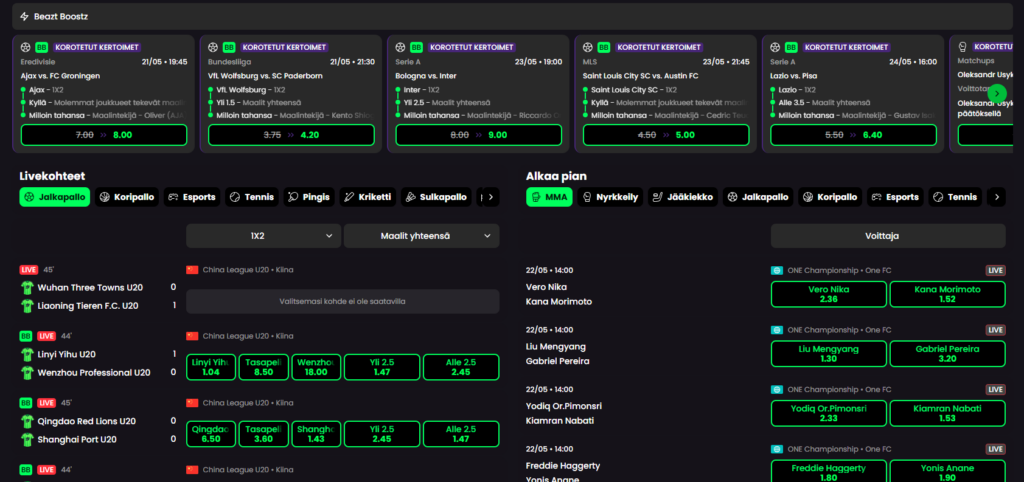Open the Pingis live tab
Image resolution: width=1024 pixels, height=482 pixels.
[310, 197]
